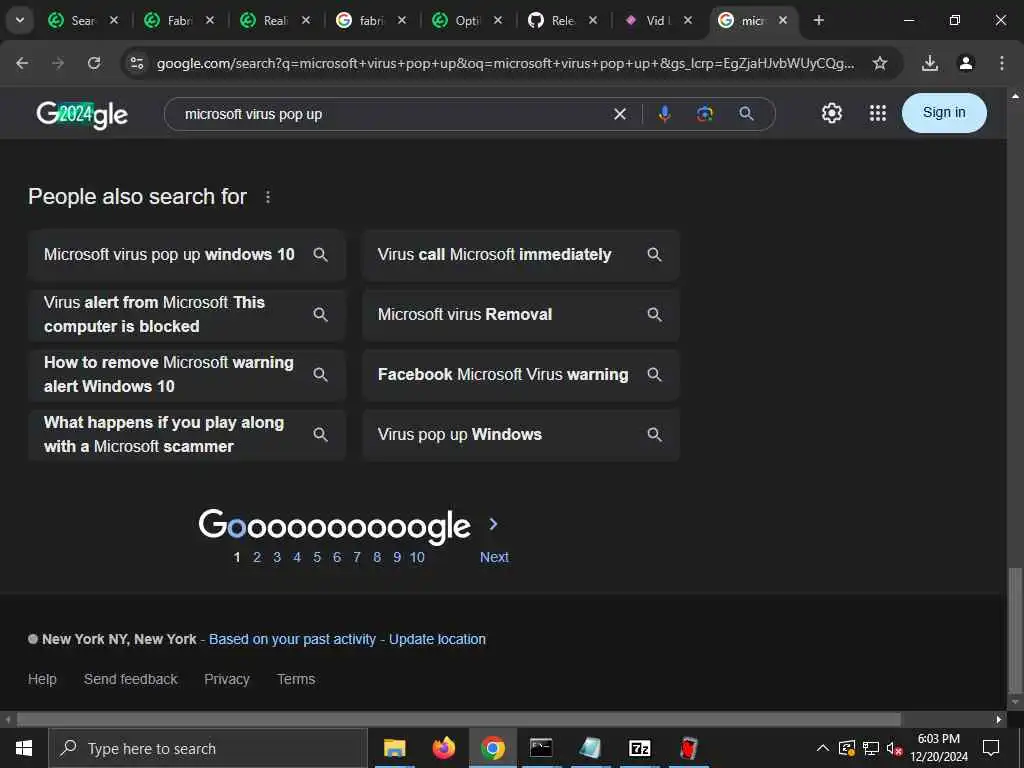This screenshot has width=1024, height=768.
Task: Go to results page 2
Action: click(x=257, y=558)
